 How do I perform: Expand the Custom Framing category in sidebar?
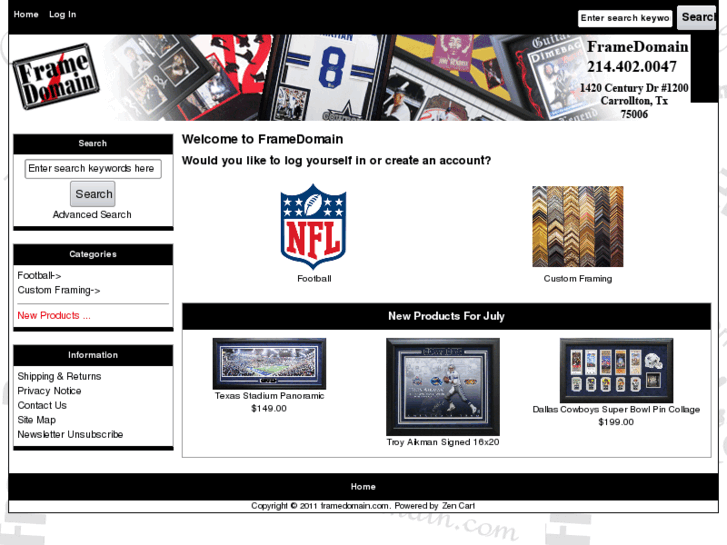coord(58,290)
